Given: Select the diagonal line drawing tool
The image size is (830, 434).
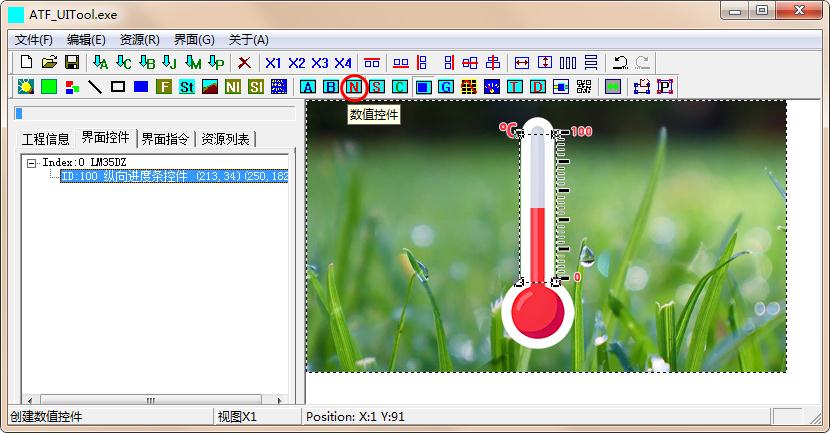Looking at the screenshot, I should pos(95,86).
